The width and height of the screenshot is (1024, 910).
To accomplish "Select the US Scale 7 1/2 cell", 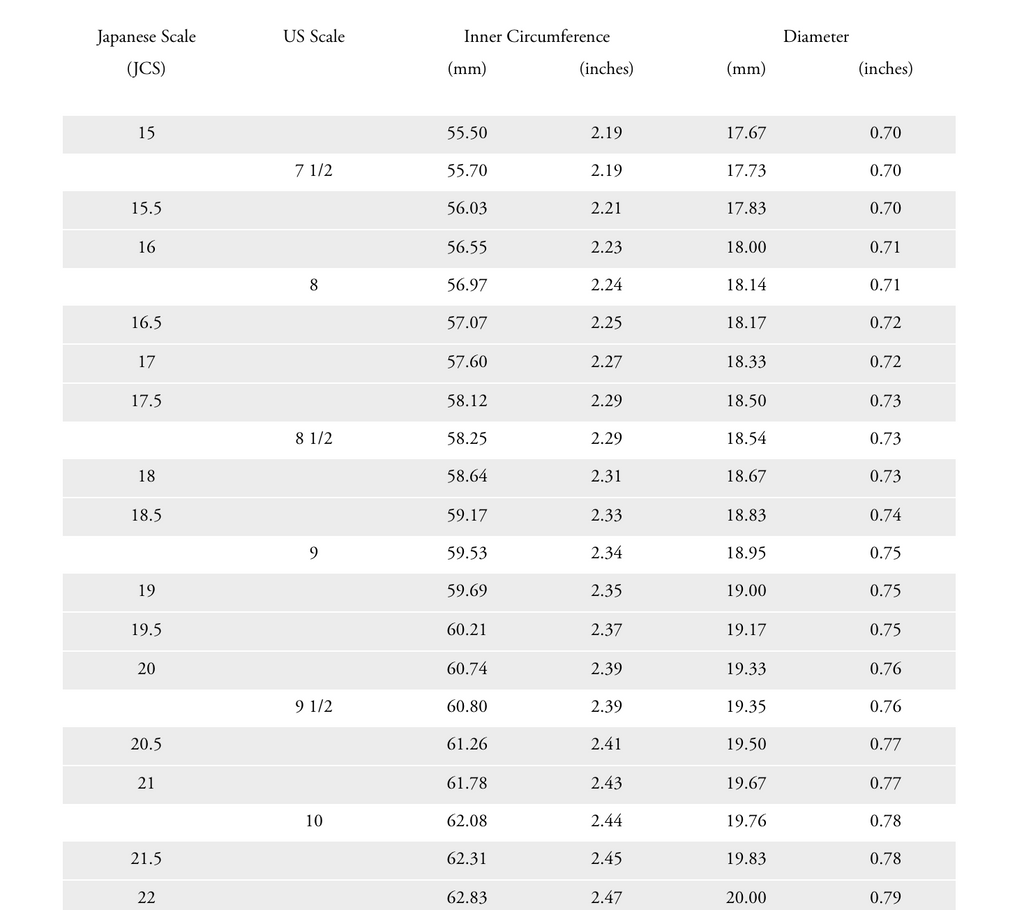I will tap(313, 171).
